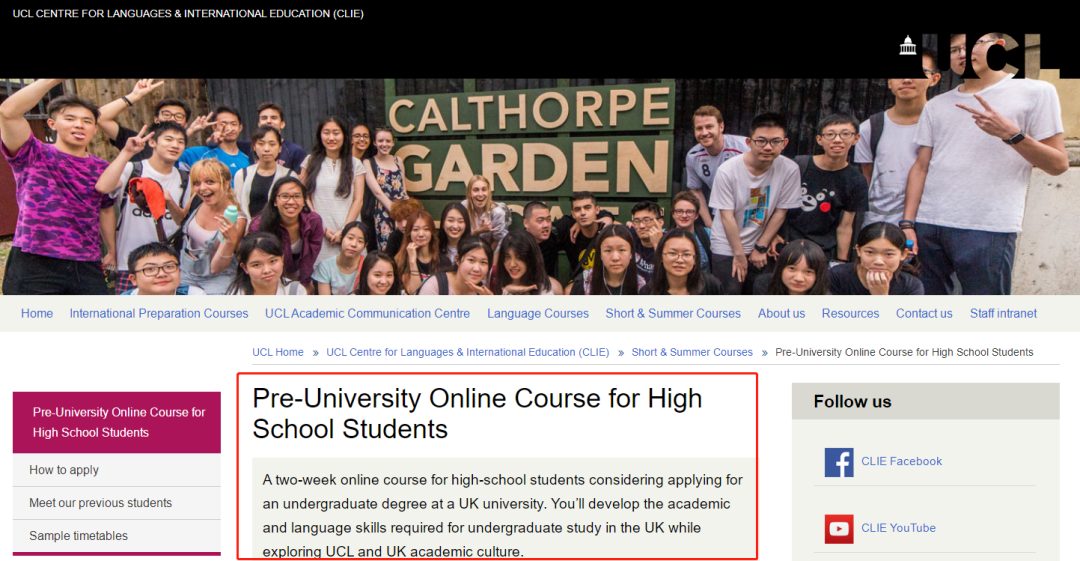Viewport: 1080px width, 561px height.
Task: Click the UCL logo in the header
Action: click(x=978, y=54)
